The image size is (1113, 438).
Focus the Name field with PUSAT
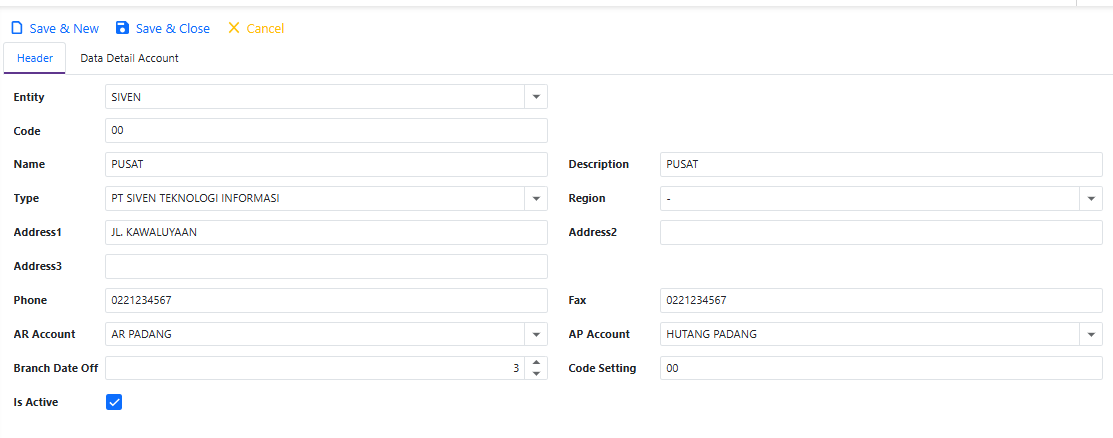327,165
